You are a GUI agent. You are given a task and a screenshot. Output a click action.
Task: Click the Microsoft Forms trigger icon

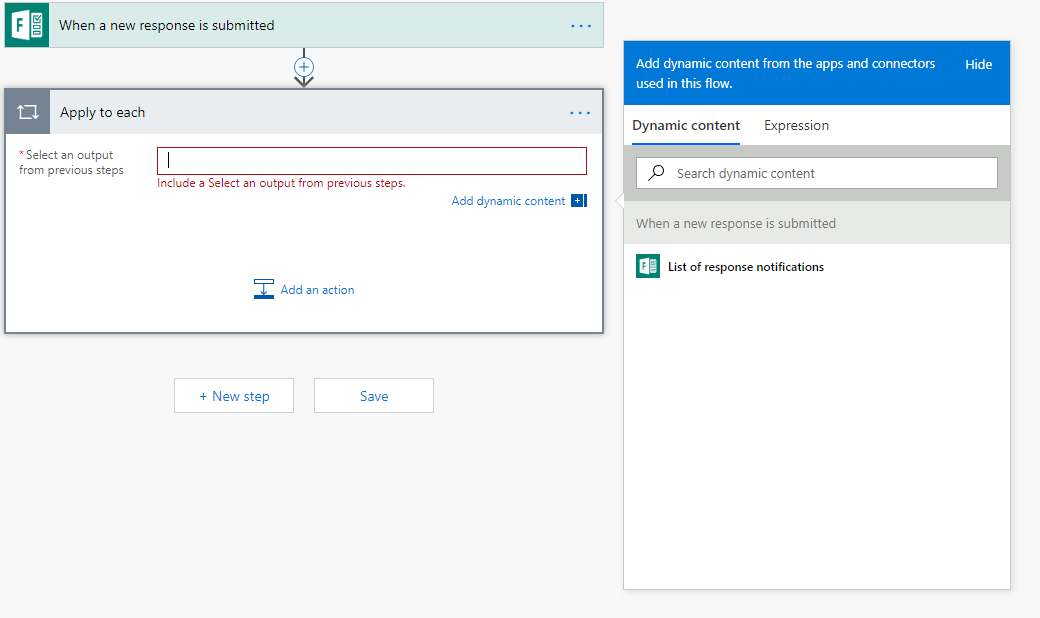pyautogui.click(x=27, y=25)
